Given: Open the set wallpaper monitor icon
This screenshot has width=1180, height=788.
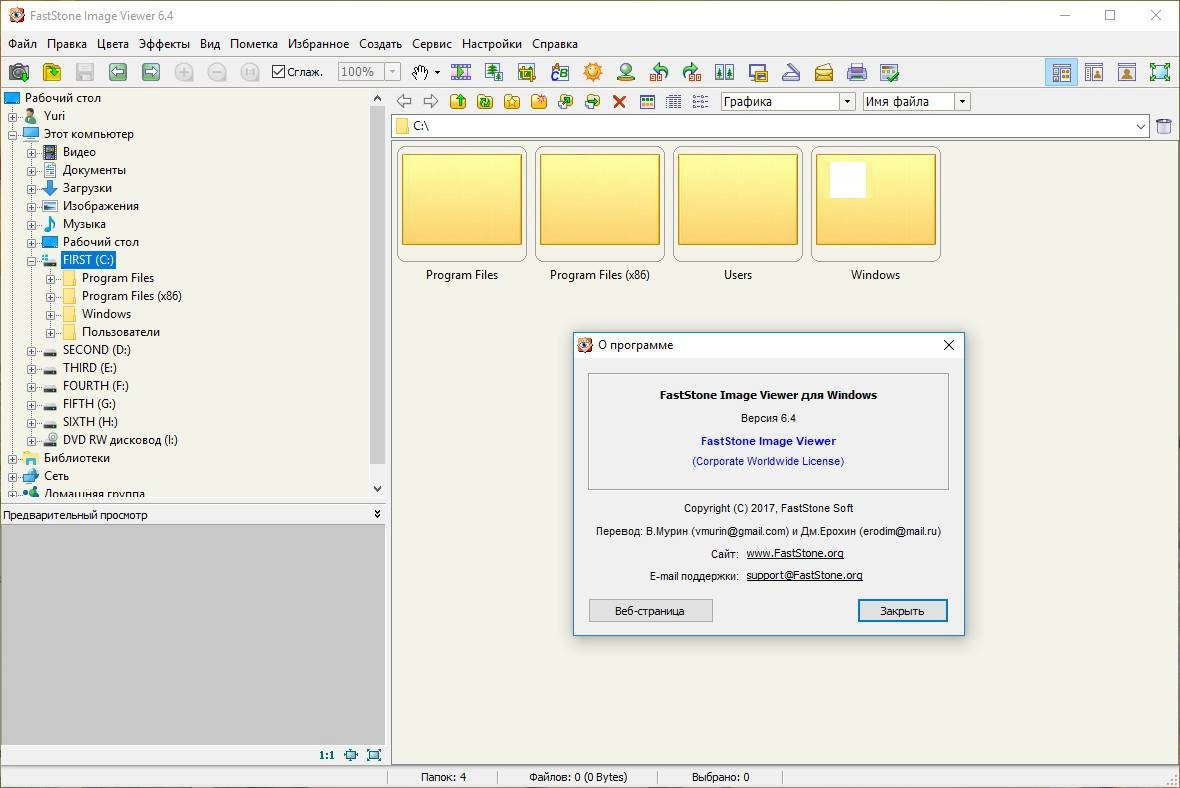Looking at the screenshot, I should coord(758,72).
